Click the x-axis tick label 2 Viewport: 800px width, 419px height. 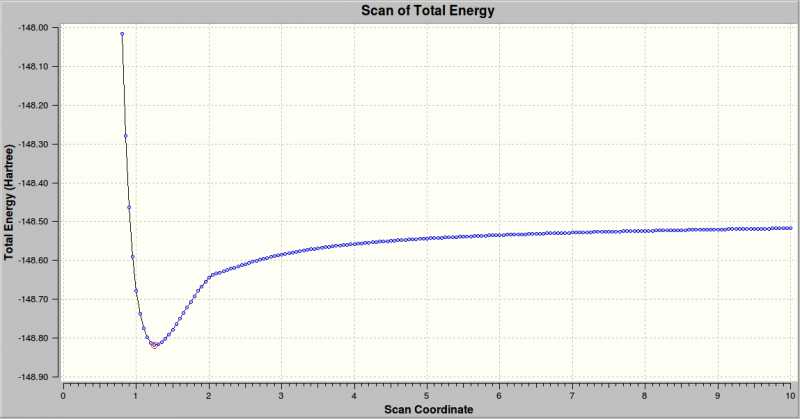(x=209, y=396)
